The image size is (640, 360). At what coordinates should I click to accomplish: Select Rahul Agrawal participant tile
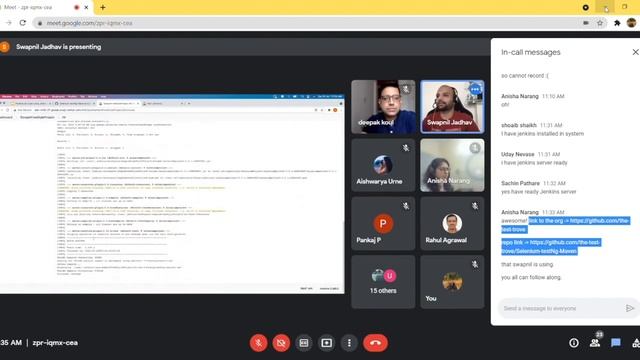pos(452,224)
